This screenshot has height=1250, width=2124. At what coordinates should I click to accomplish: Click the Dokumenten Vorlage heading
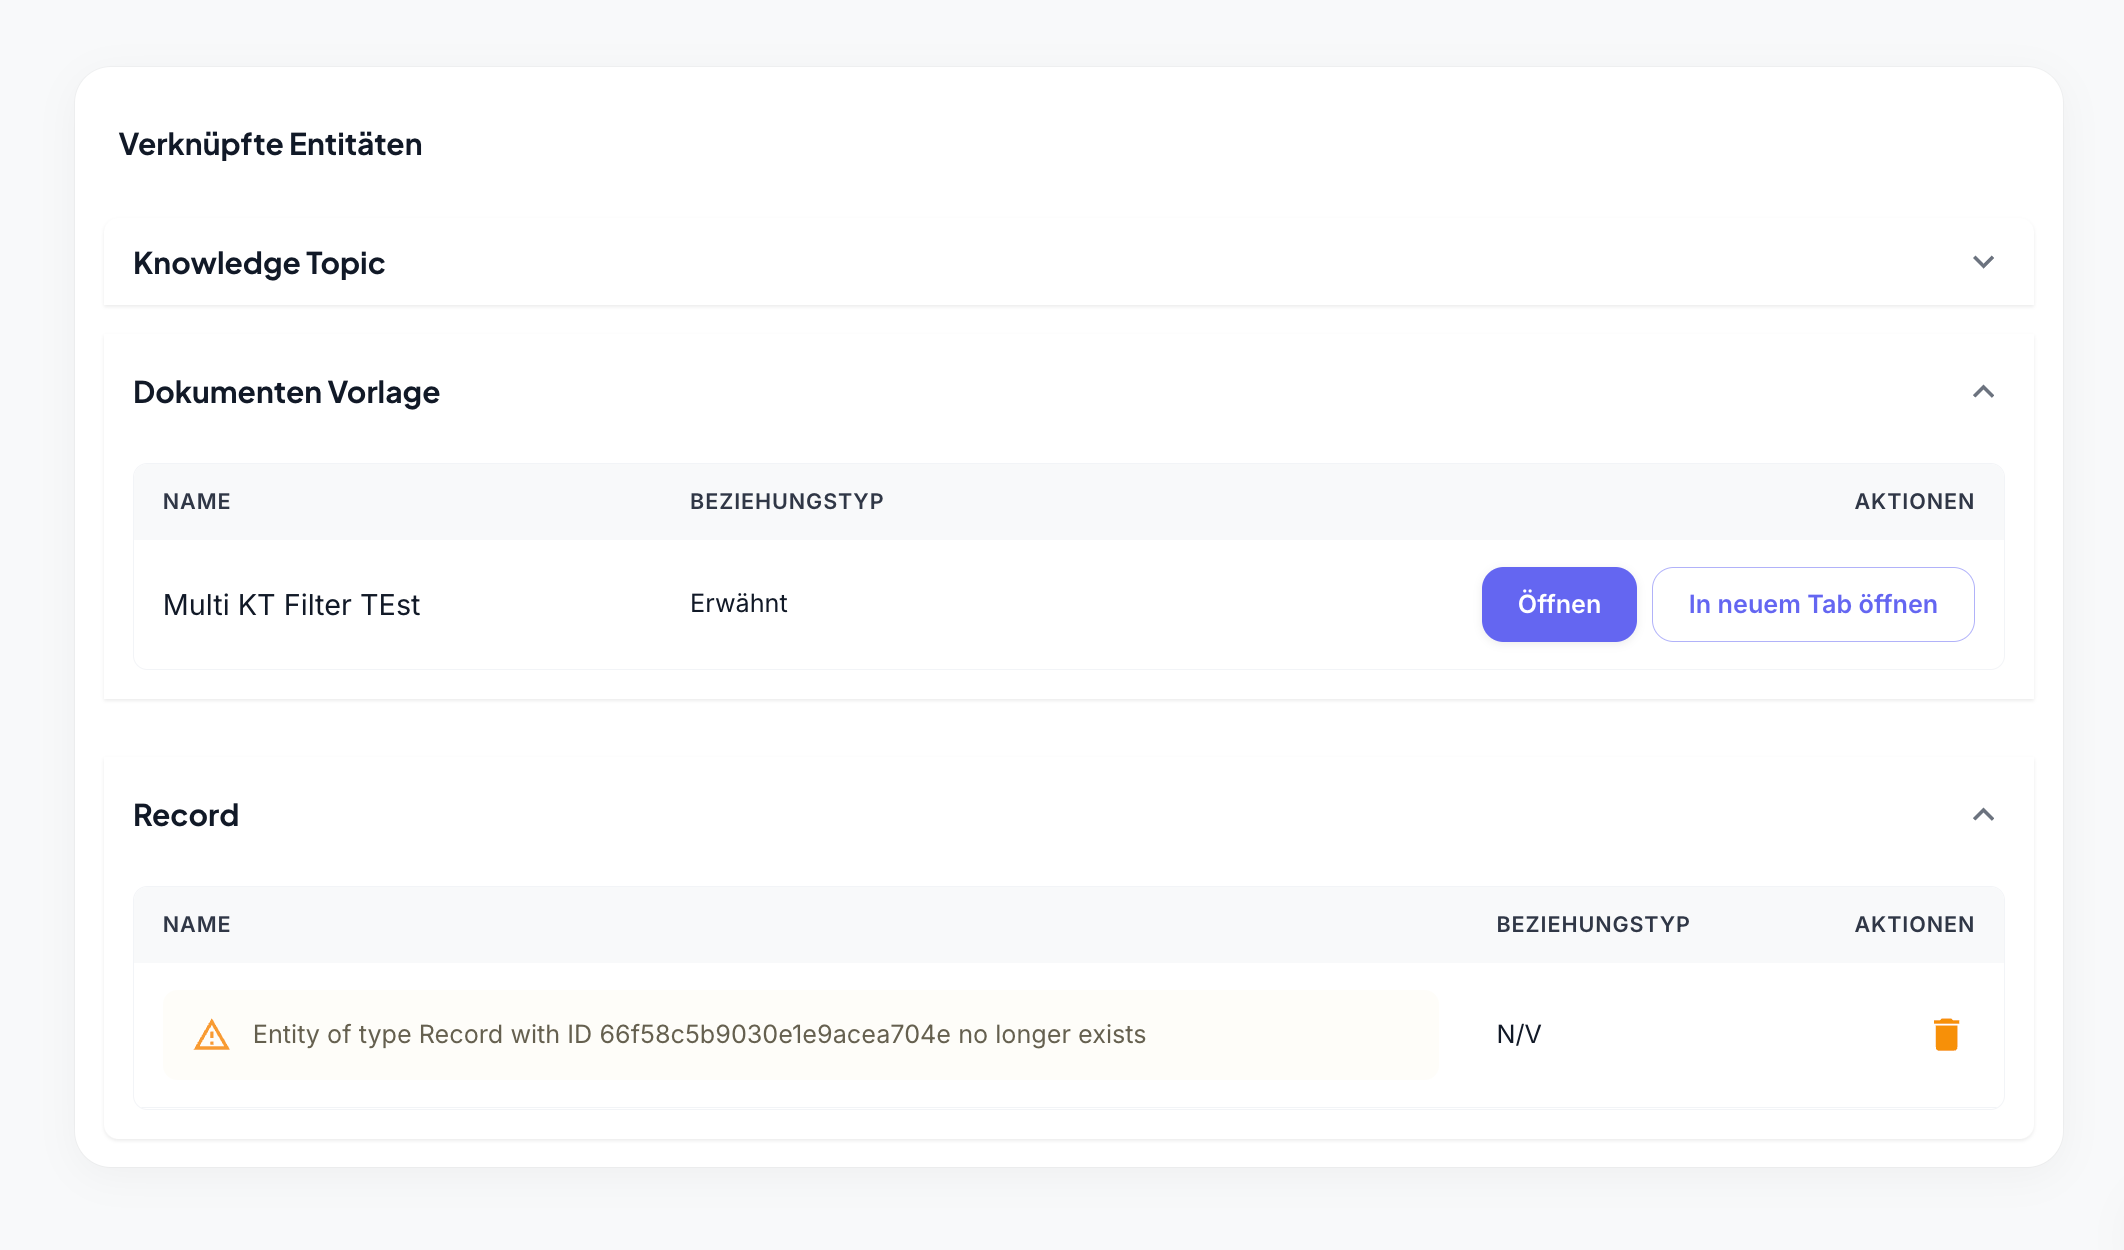pyautogui.click(x=286, y=392)
